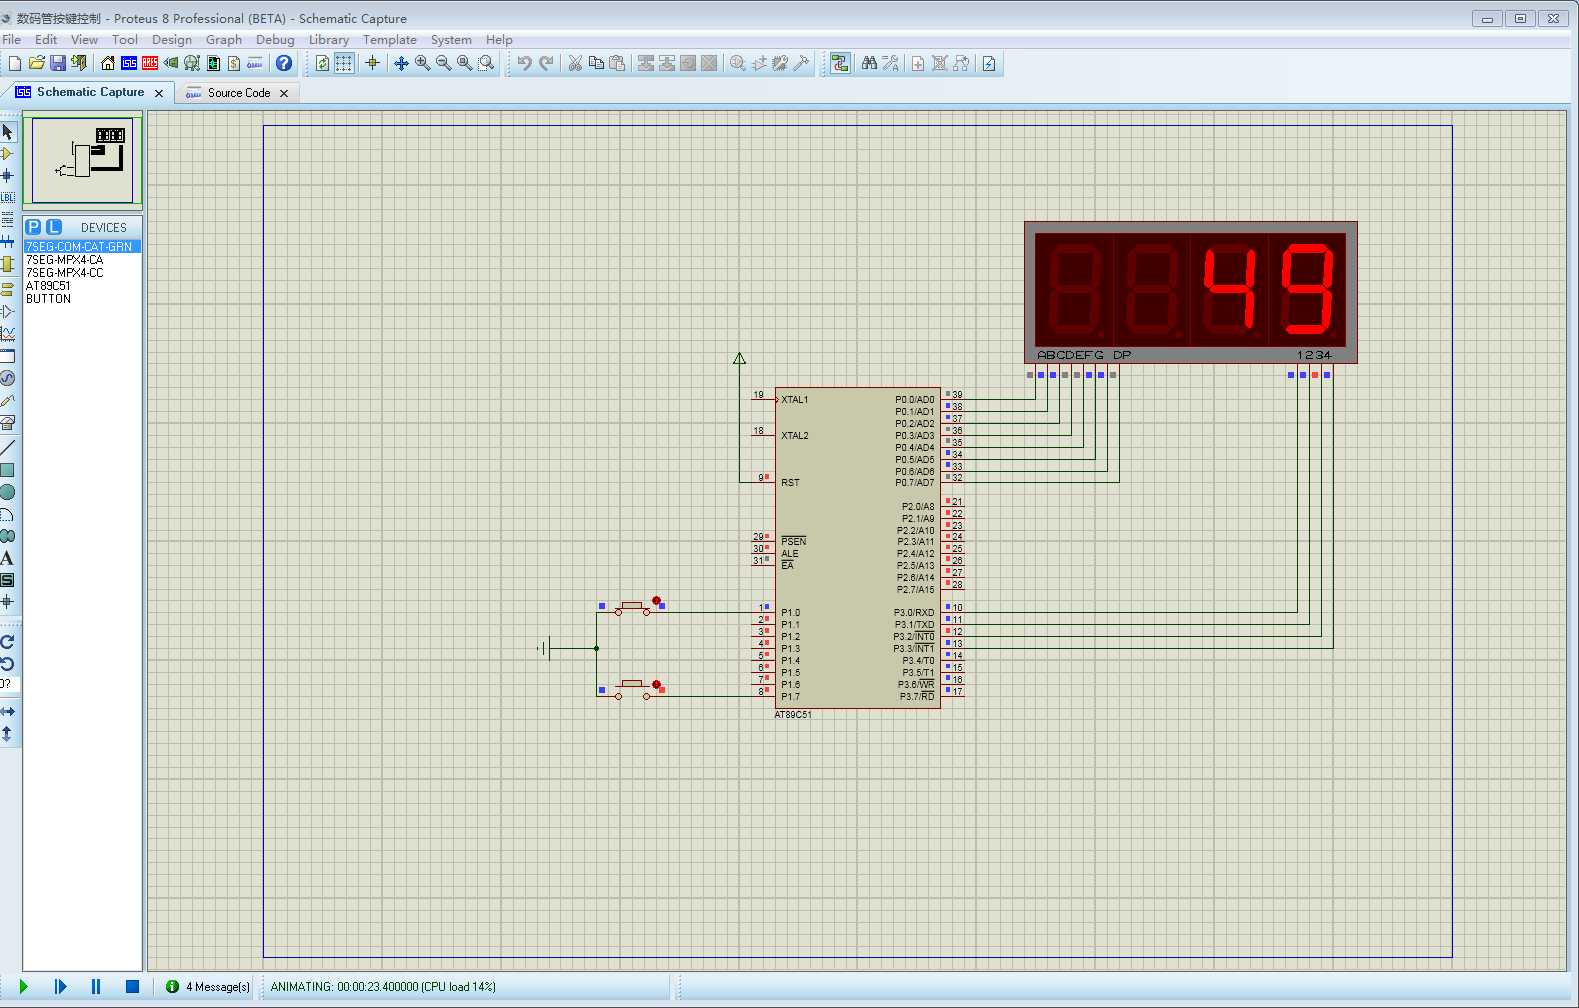
Task: Open the '4 Message(s)' simulation log
Action: tap(208, 987)
